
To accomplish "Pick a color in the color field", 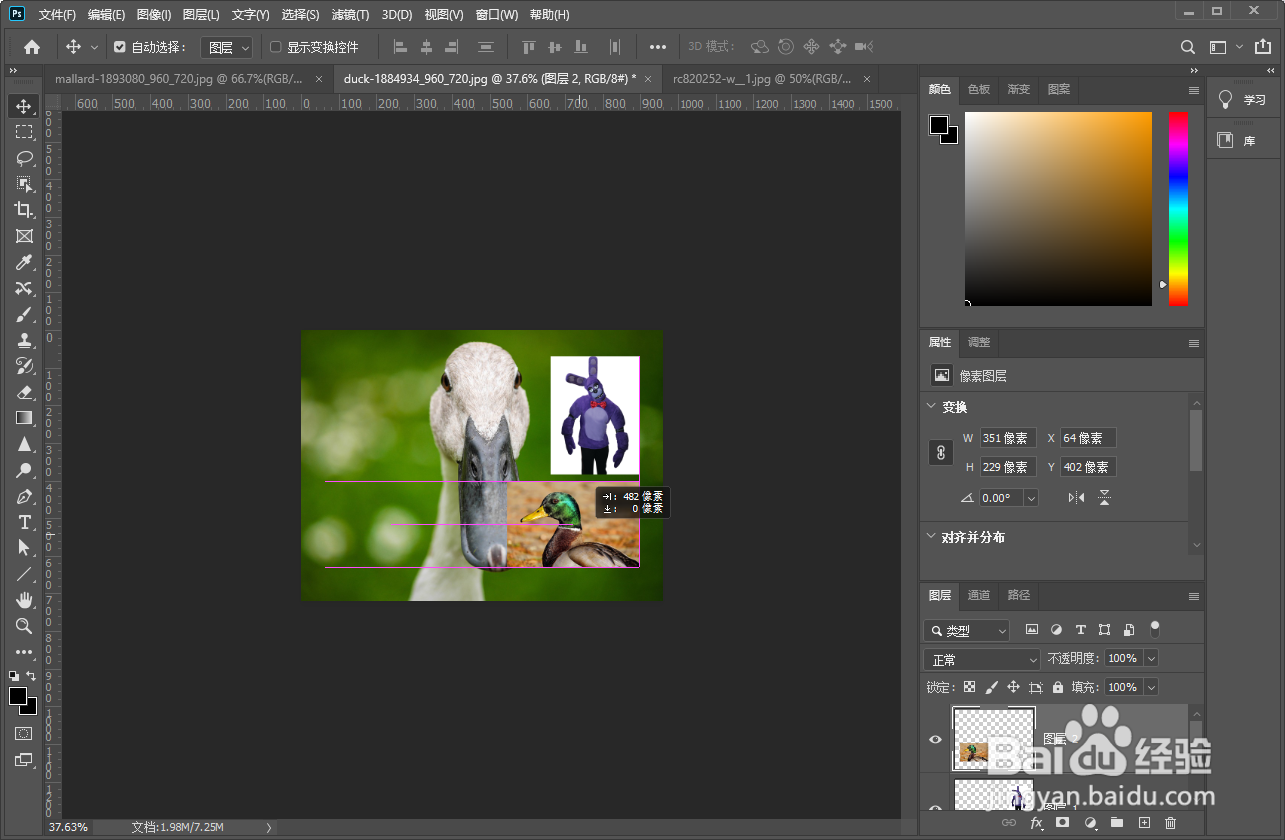I will tap(1058, 208).
